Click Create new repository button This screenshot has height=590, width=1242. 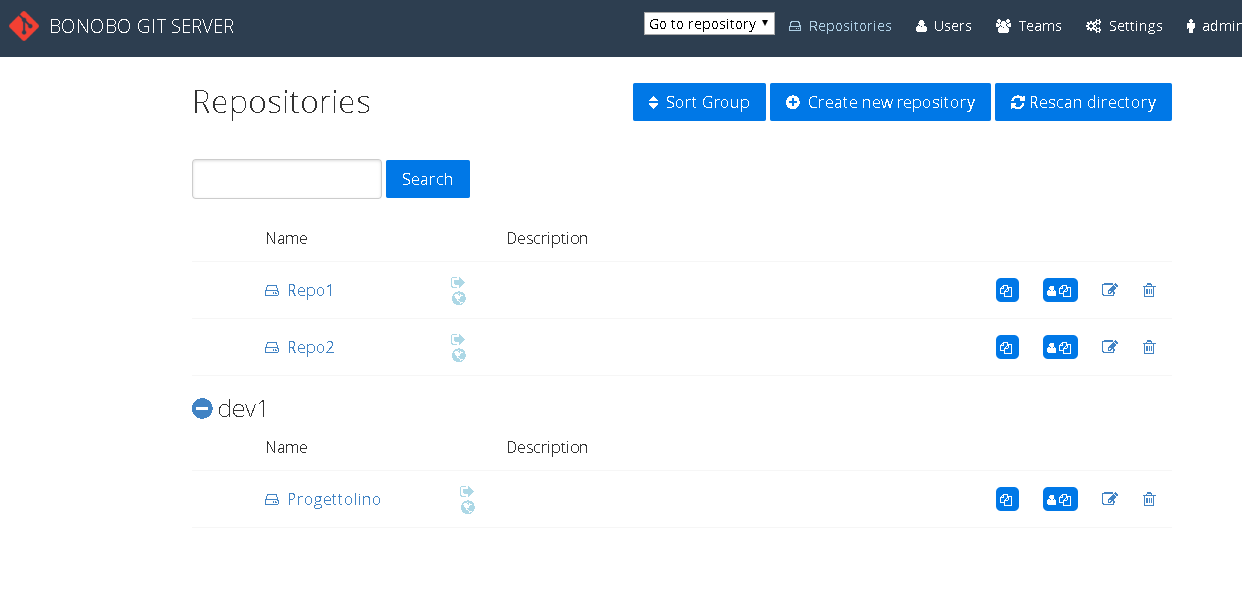click(x=880, y=102)
